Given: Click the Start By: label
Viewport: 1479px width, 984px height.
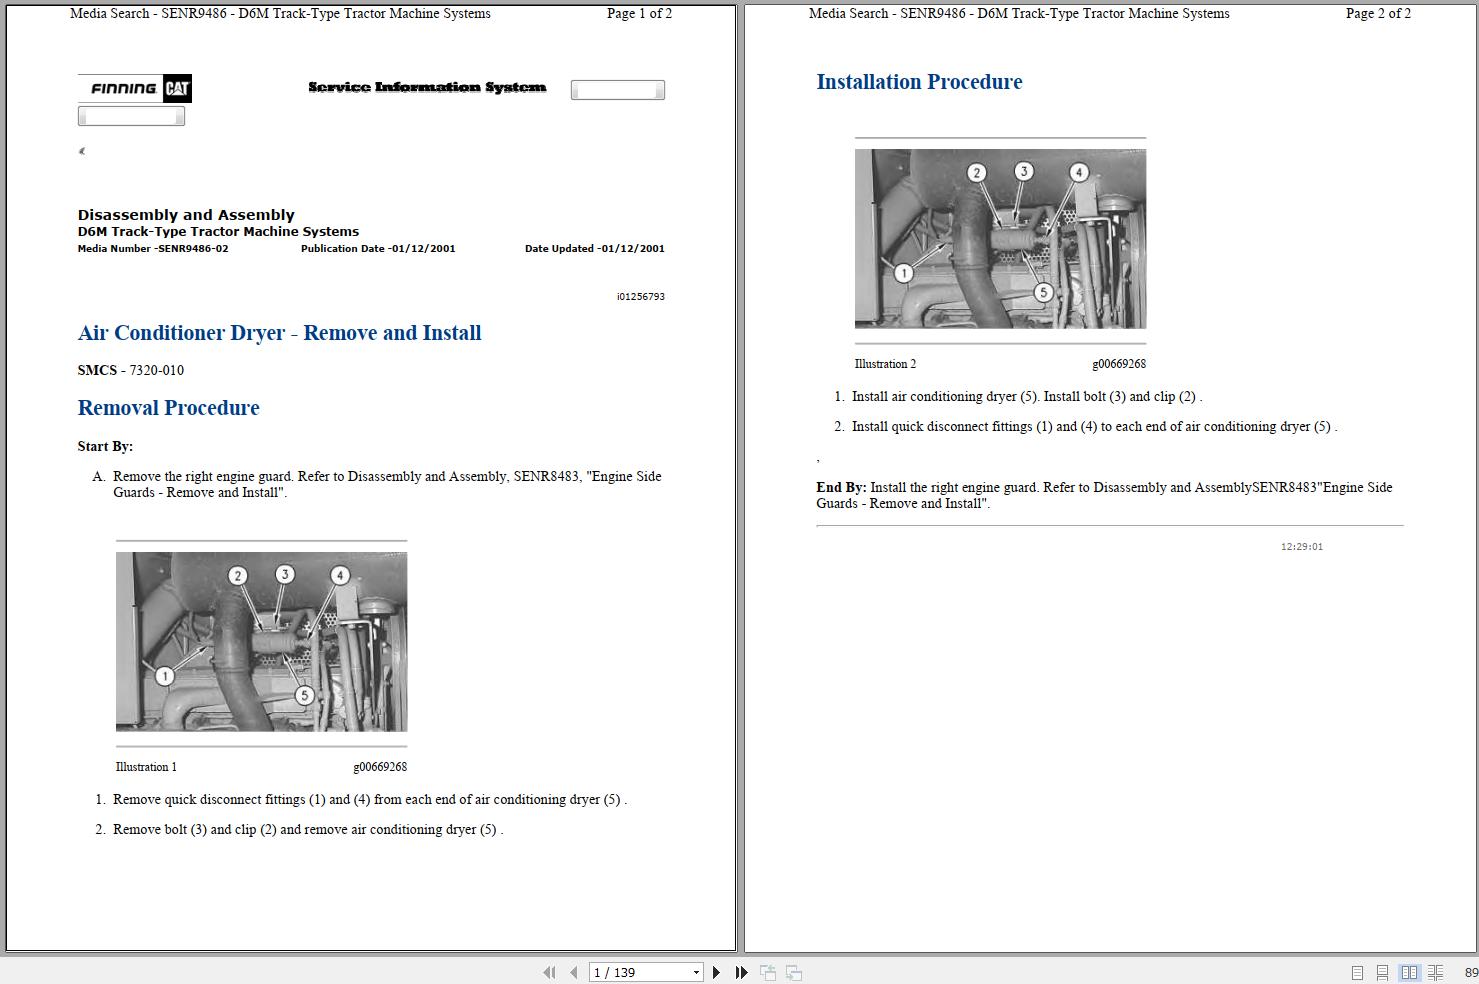Looking at the screenshot, I should point(105,446).
